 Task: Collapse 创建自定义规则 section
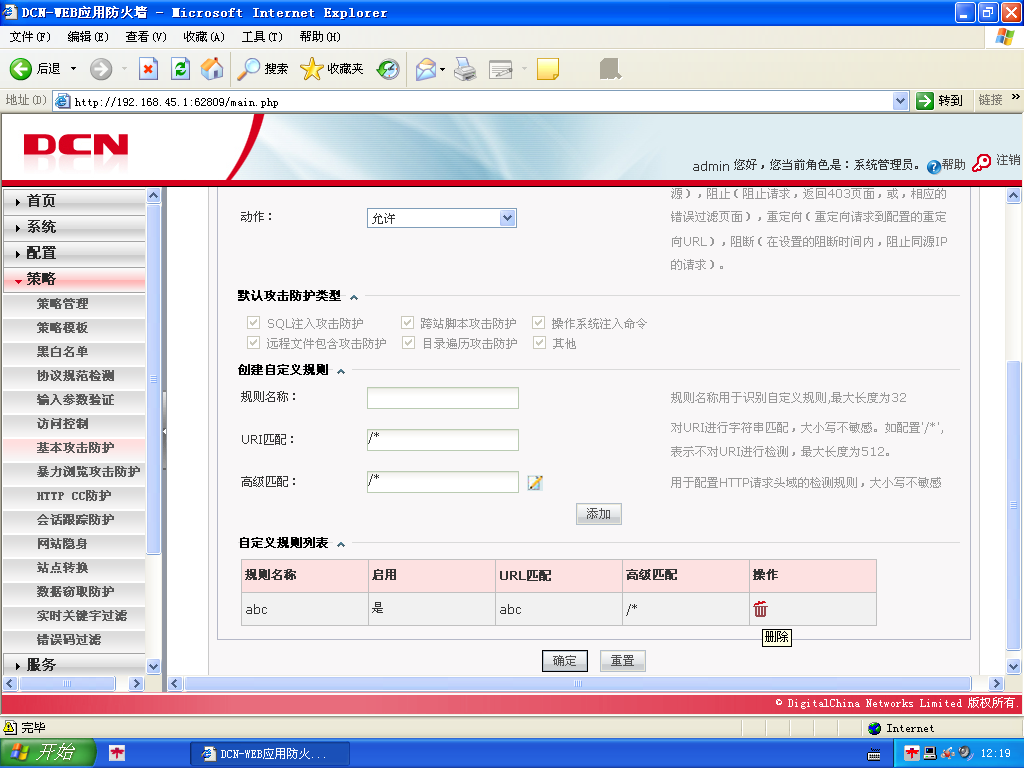[x=341, y=371]
